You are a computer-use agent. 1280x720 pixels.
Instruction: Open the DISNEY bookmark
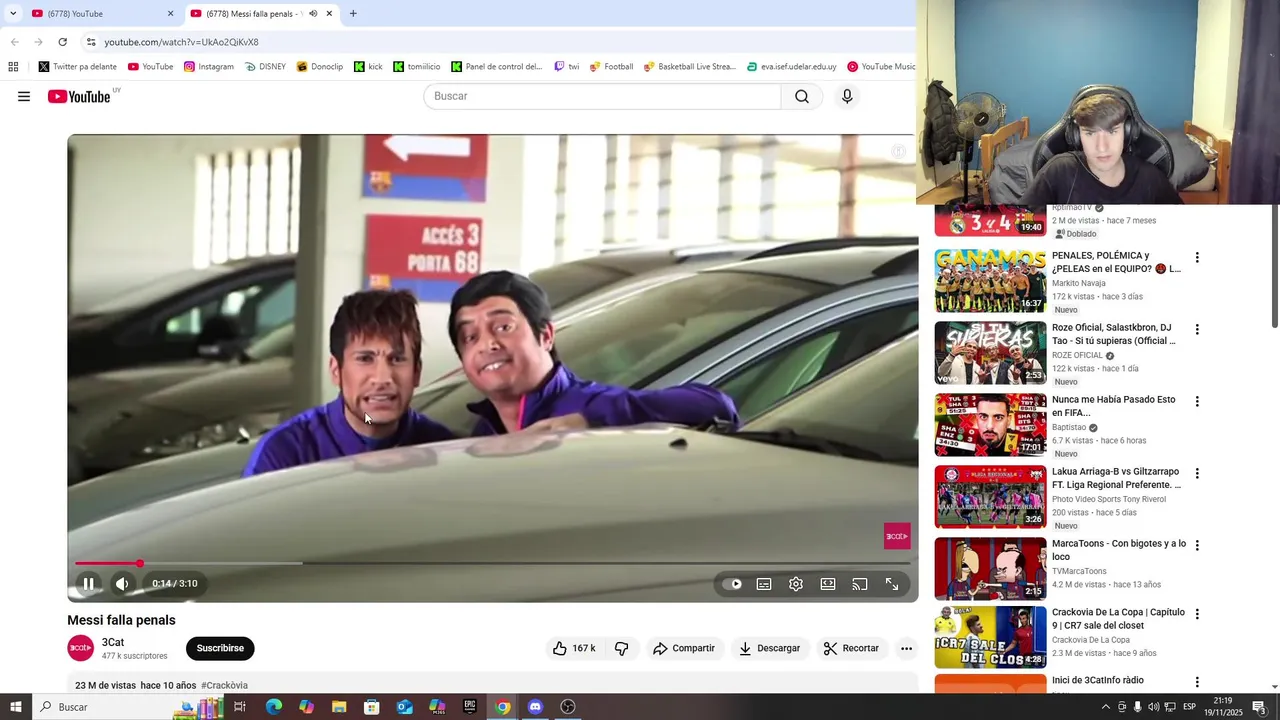click(x=265, y=67)
